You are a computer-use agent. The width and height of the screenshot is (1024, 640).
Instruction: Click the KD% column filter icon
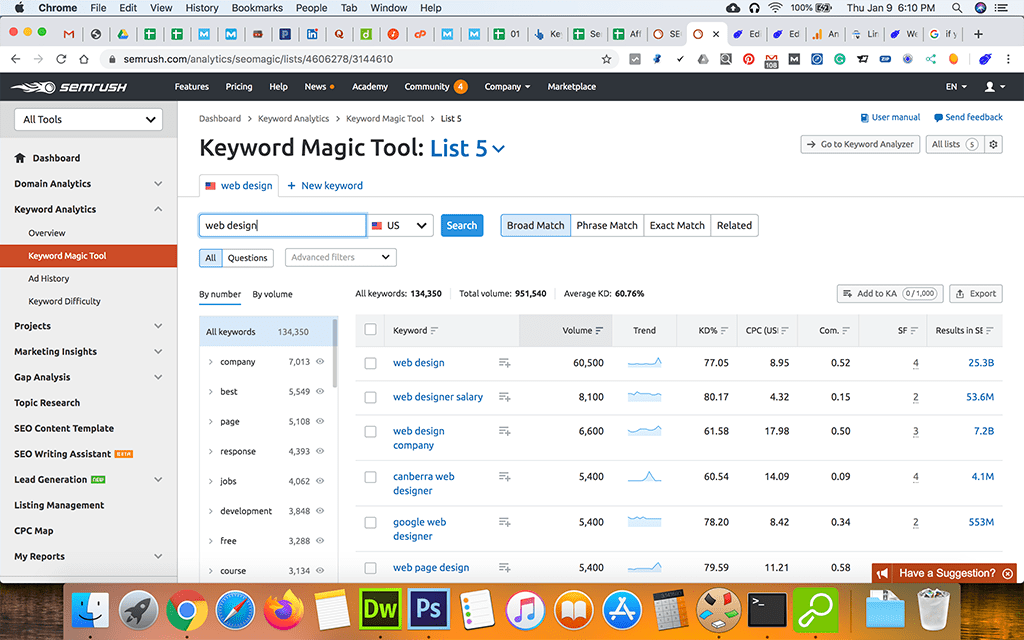(724, 330)
